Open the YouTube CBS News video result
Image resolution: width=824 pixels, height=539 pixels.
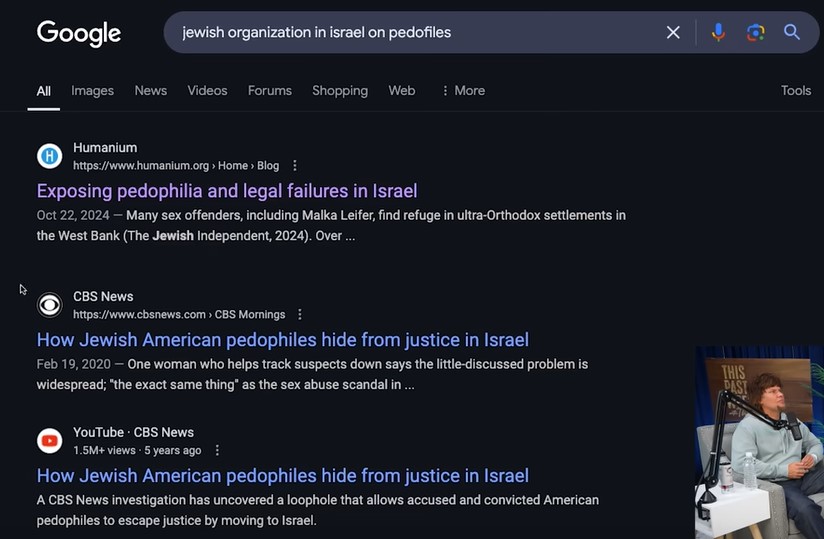point(283,476)
